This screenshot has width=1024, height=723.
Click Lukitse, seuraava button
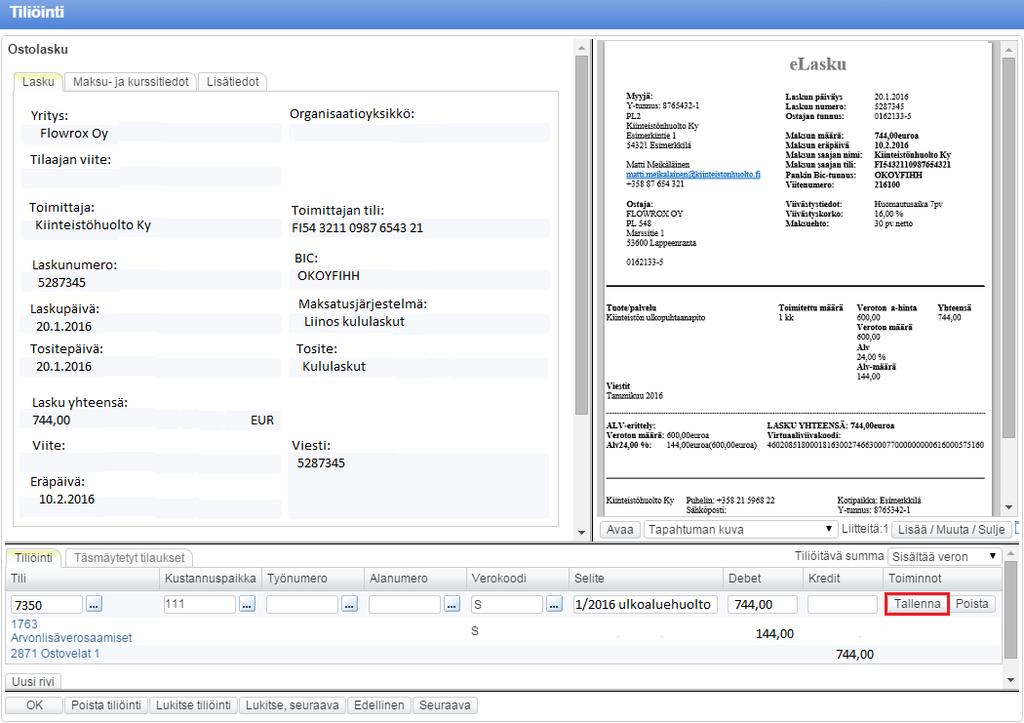tap(292, 705)
